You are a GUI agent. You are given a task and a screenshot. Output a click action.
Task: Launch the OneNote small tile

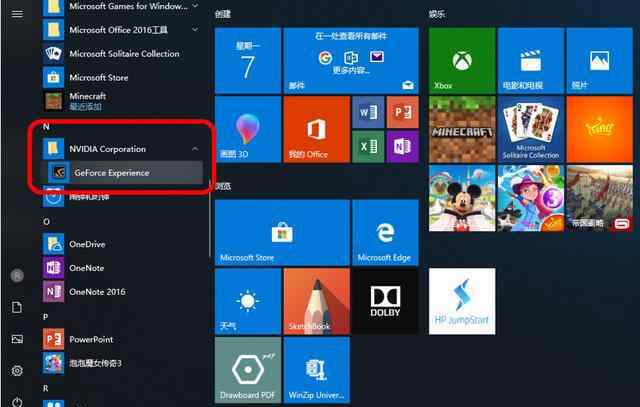click(x=402, y=147)
